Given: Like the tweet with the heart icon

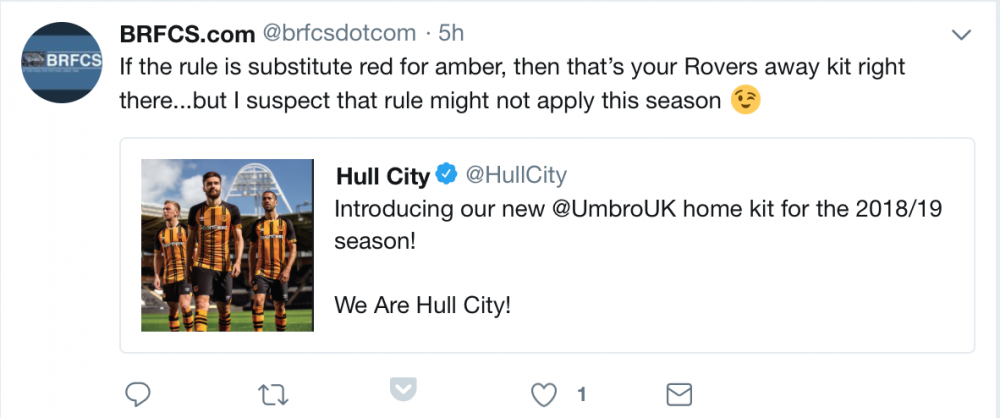Looking at the screenshot, I should tap(543, 395).
